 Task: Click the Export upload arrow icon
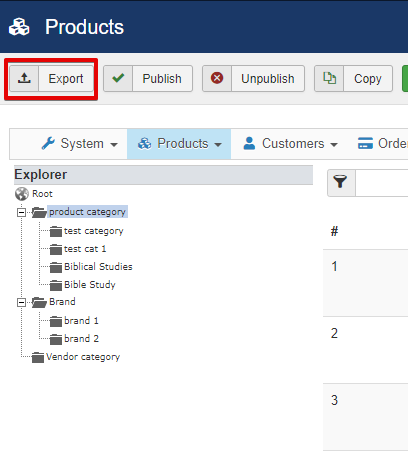point(24,78)
